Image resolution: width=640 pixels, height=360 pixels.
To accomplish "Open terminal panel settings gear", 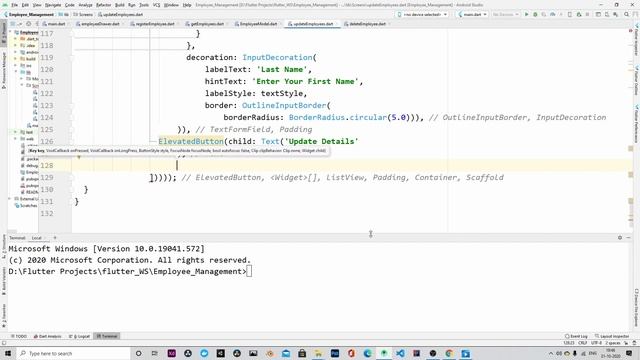I will click(x=620, y=238).
